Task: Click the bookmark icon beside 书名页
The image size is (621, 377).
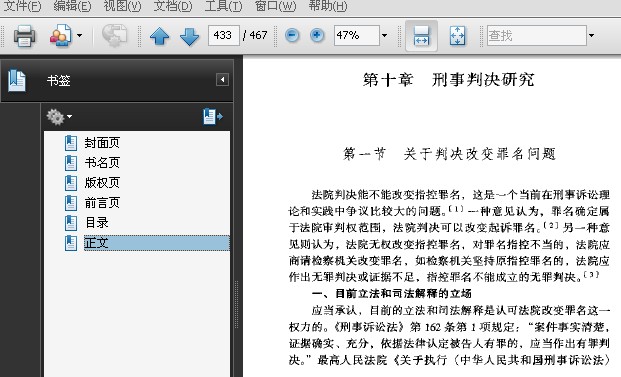Action: tap(70, 163)
